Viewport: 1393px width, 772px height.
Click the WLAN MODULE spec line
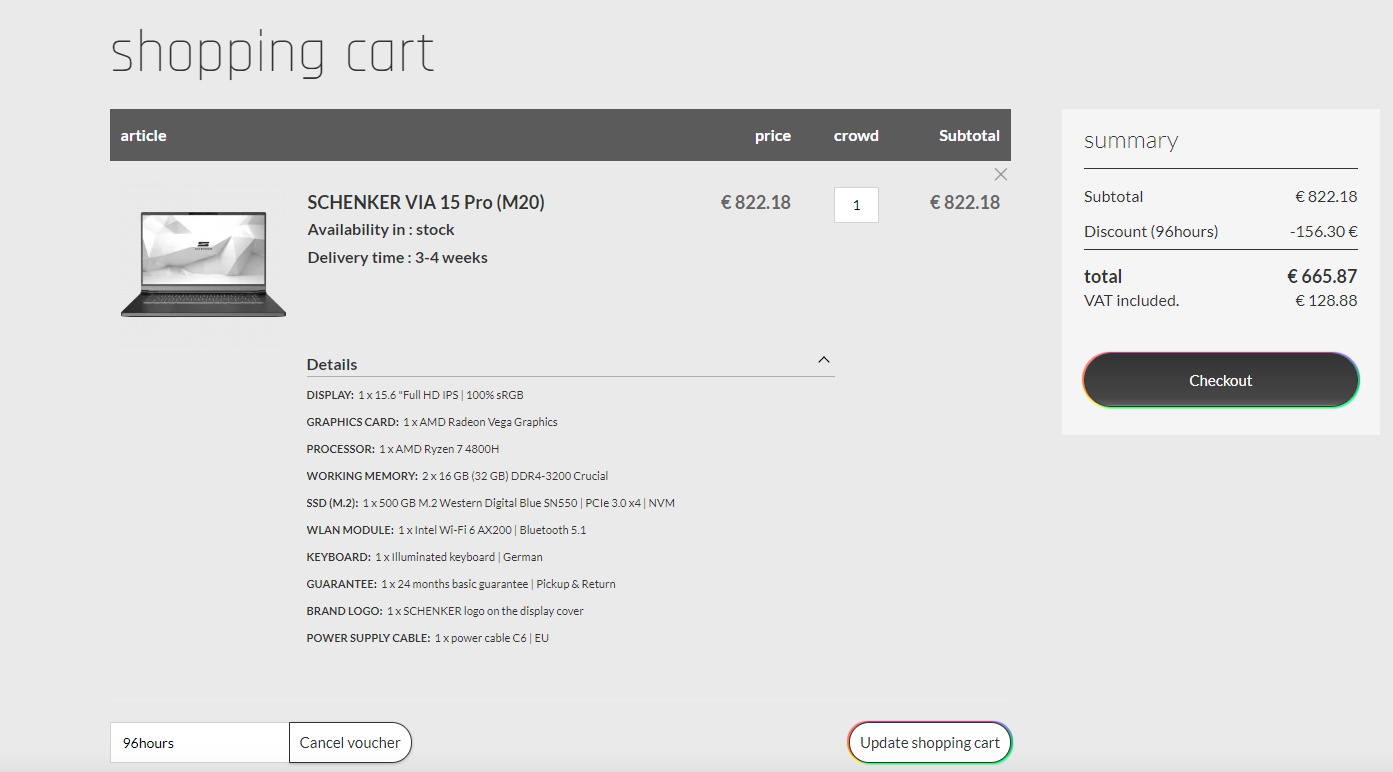click(446, 530)
